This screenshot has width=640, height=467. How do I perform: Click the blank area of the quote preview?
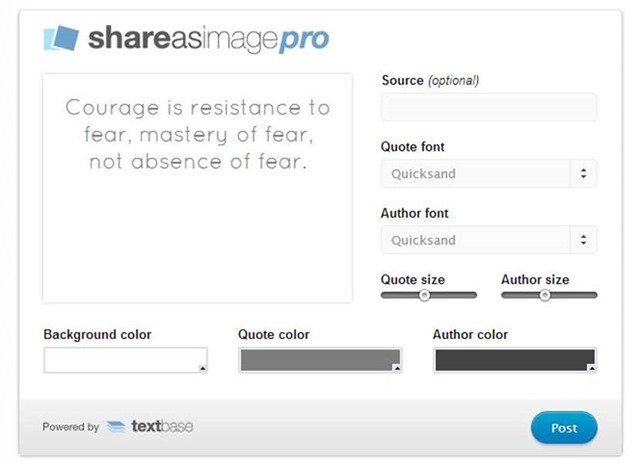[x=197, y=240]
